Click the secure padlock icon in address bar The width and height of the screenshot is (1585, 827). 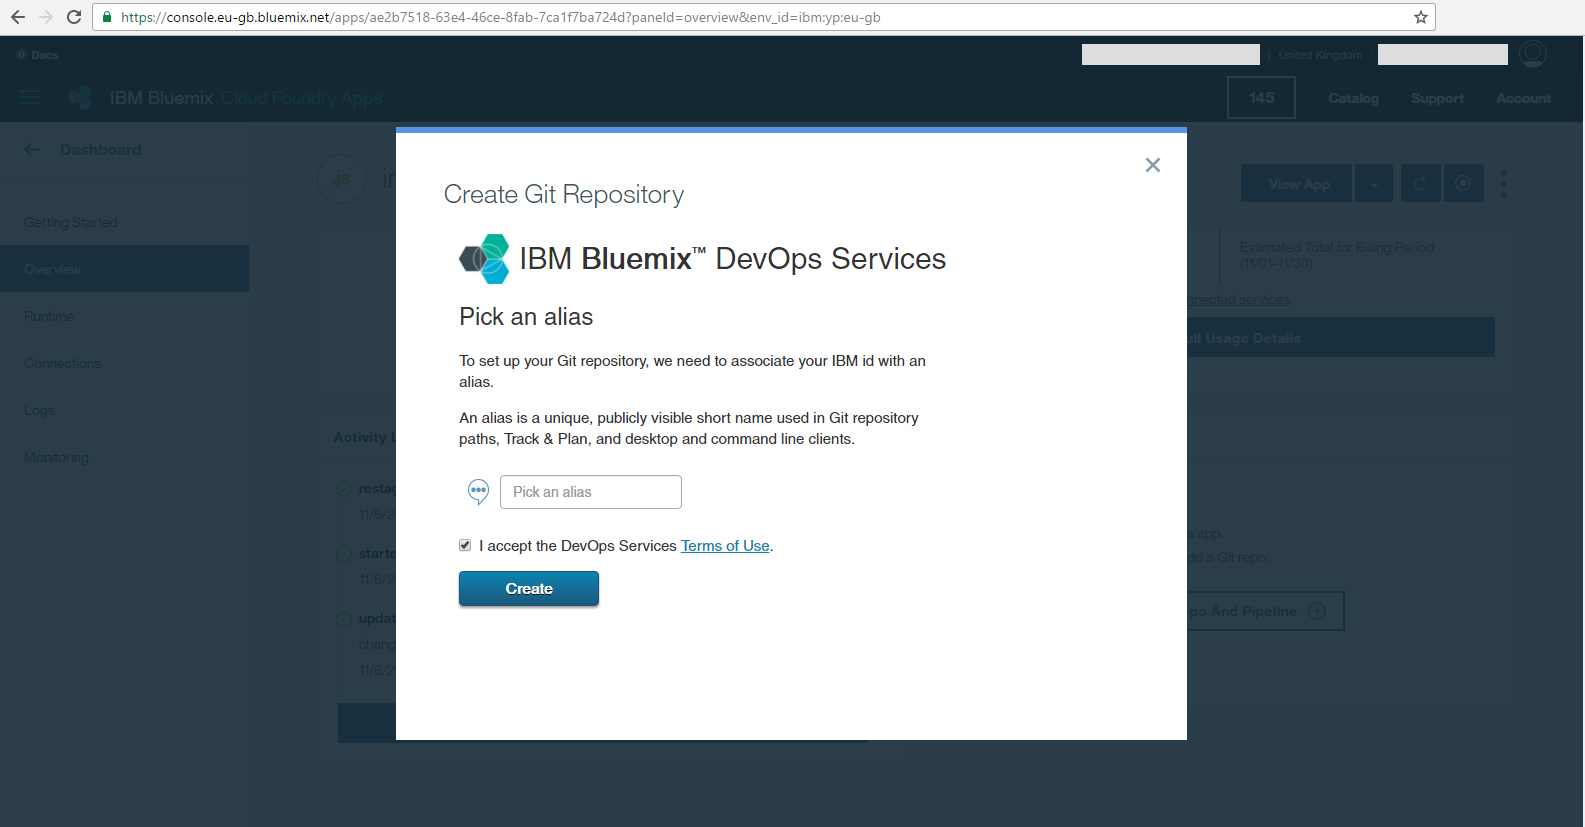[107, 17]
